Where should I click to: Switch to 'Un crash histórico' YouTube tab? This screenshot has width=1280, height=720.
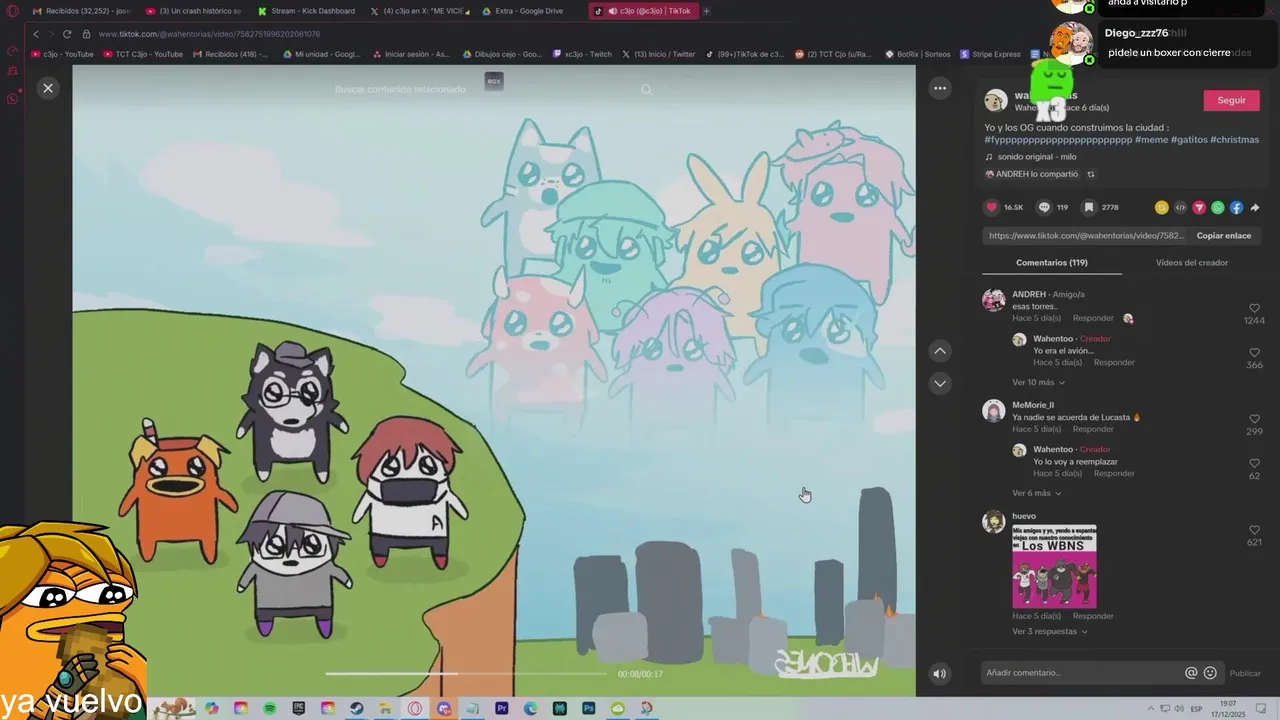(194, 11)
